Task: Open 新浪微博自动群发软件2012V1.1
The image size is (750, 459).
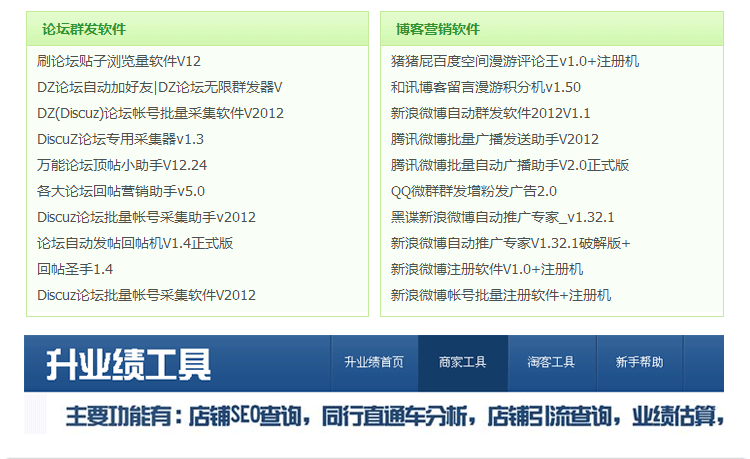Action: tap(490, 113)
